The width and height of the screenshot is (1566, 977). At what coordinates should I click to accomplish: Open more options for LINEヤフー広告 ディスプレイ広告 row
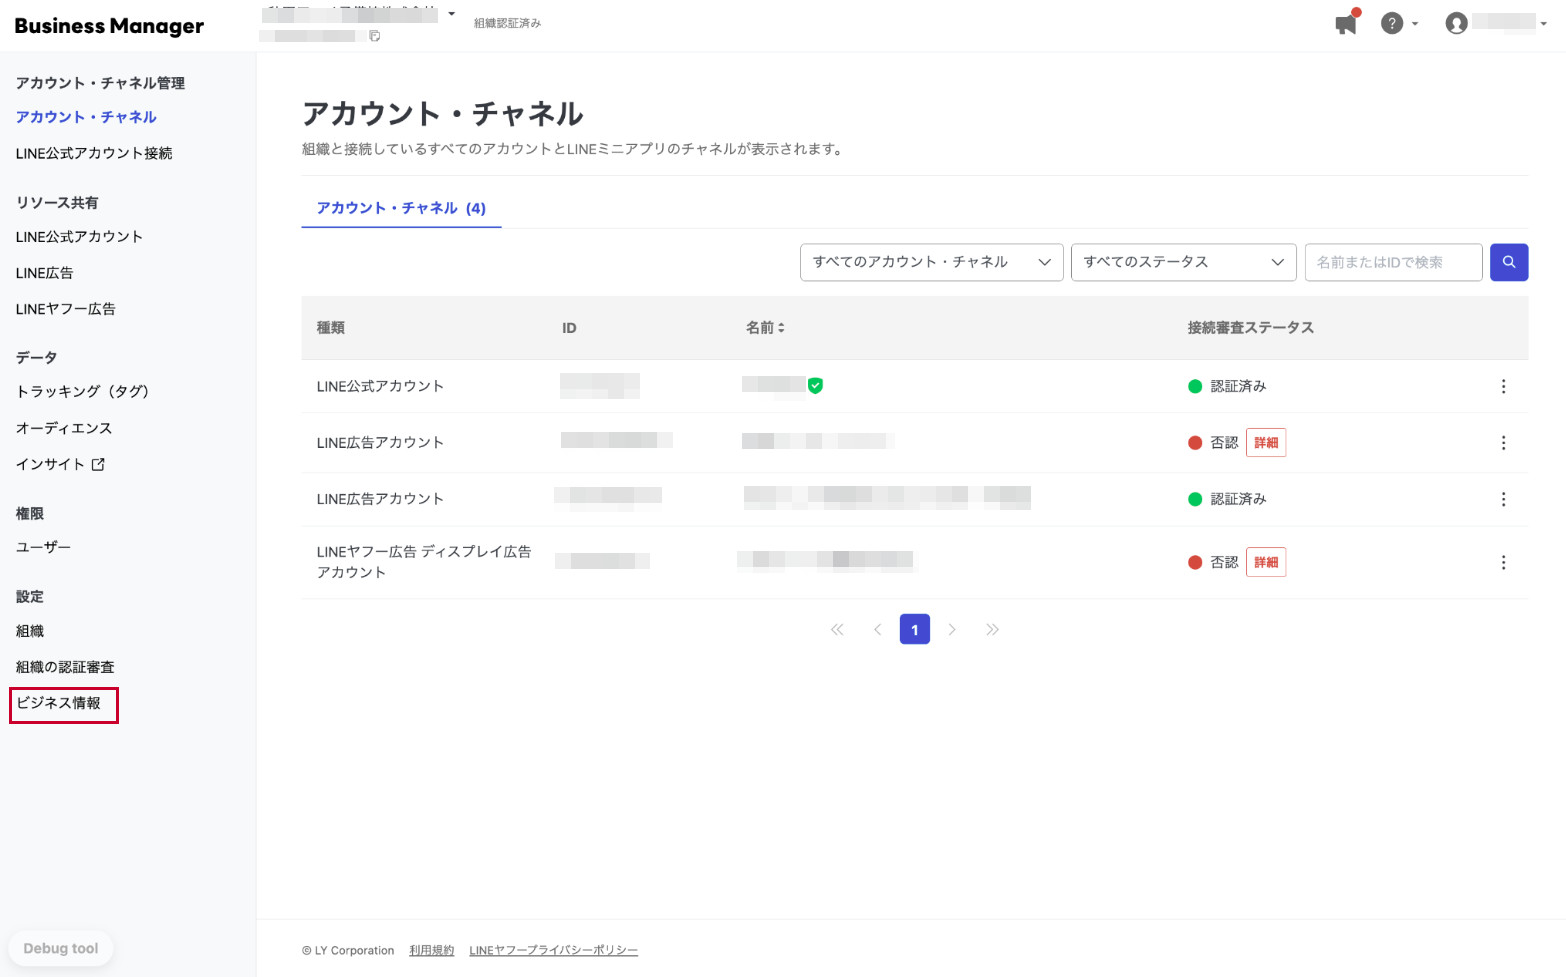click(1503, 563)
